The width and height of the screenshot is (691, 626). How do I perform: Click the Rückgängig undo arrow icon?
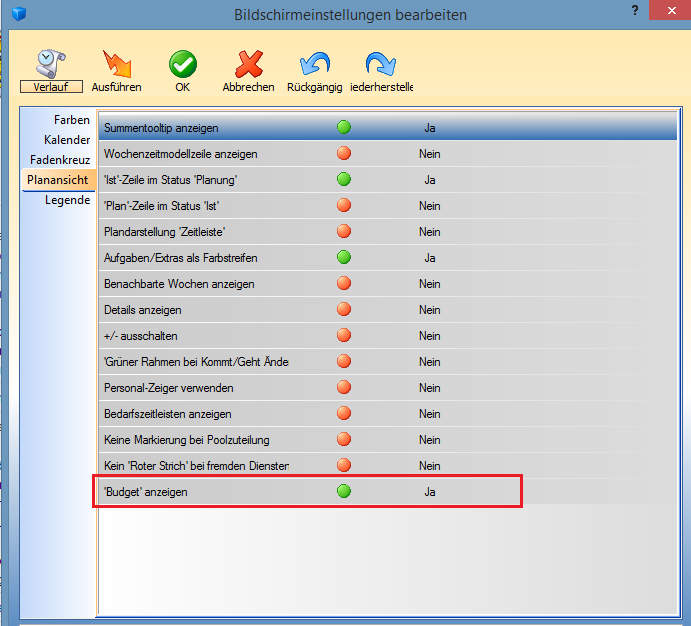pyautogui.click(x=315, y=65)
